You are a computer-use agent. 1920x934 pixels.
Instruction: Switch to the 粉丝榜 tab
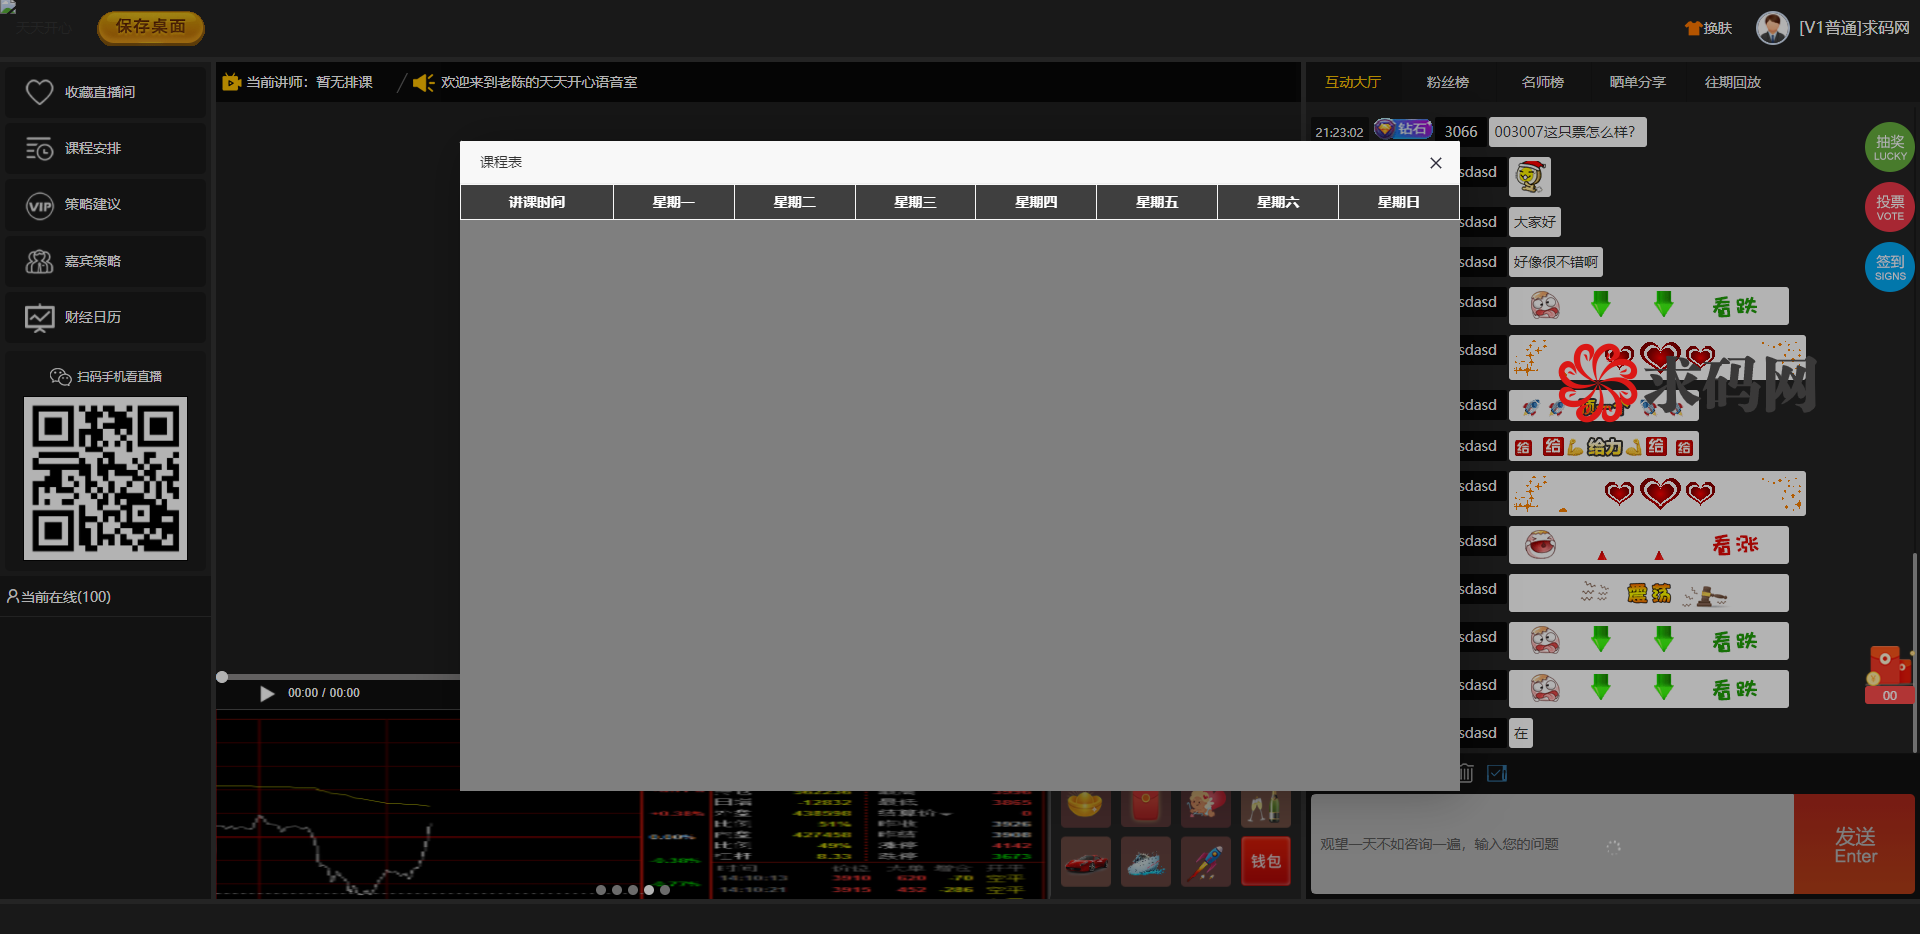pos(1447,82)
